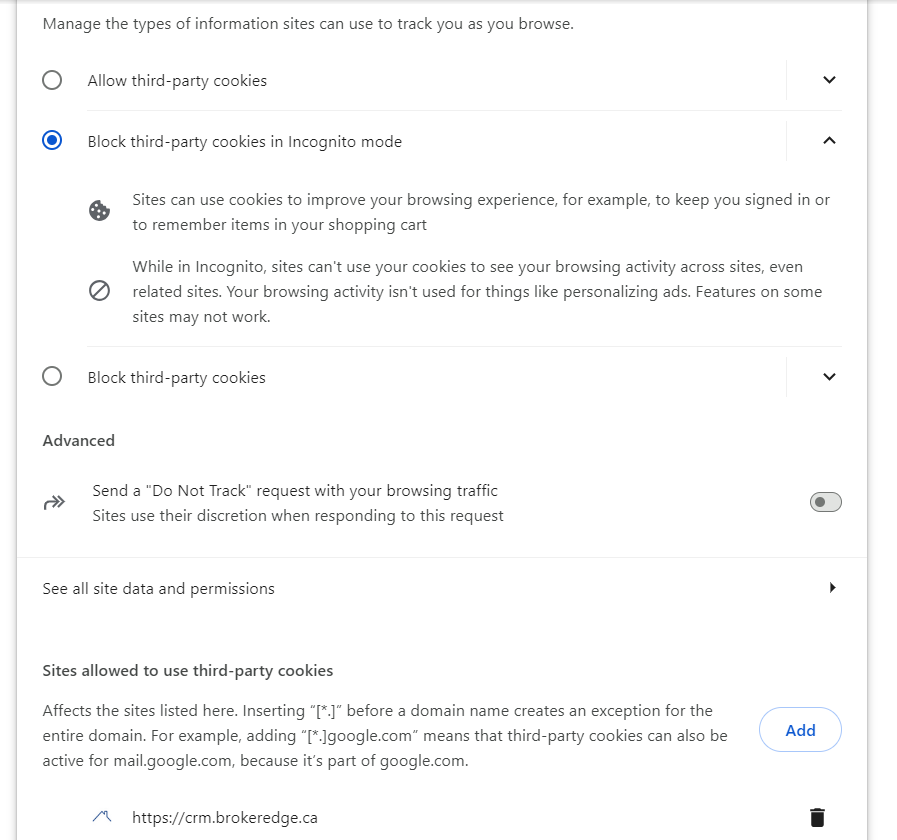The image size is (897, 840).
Task: Click the Advanced section heading
Action: coord(79,440)
